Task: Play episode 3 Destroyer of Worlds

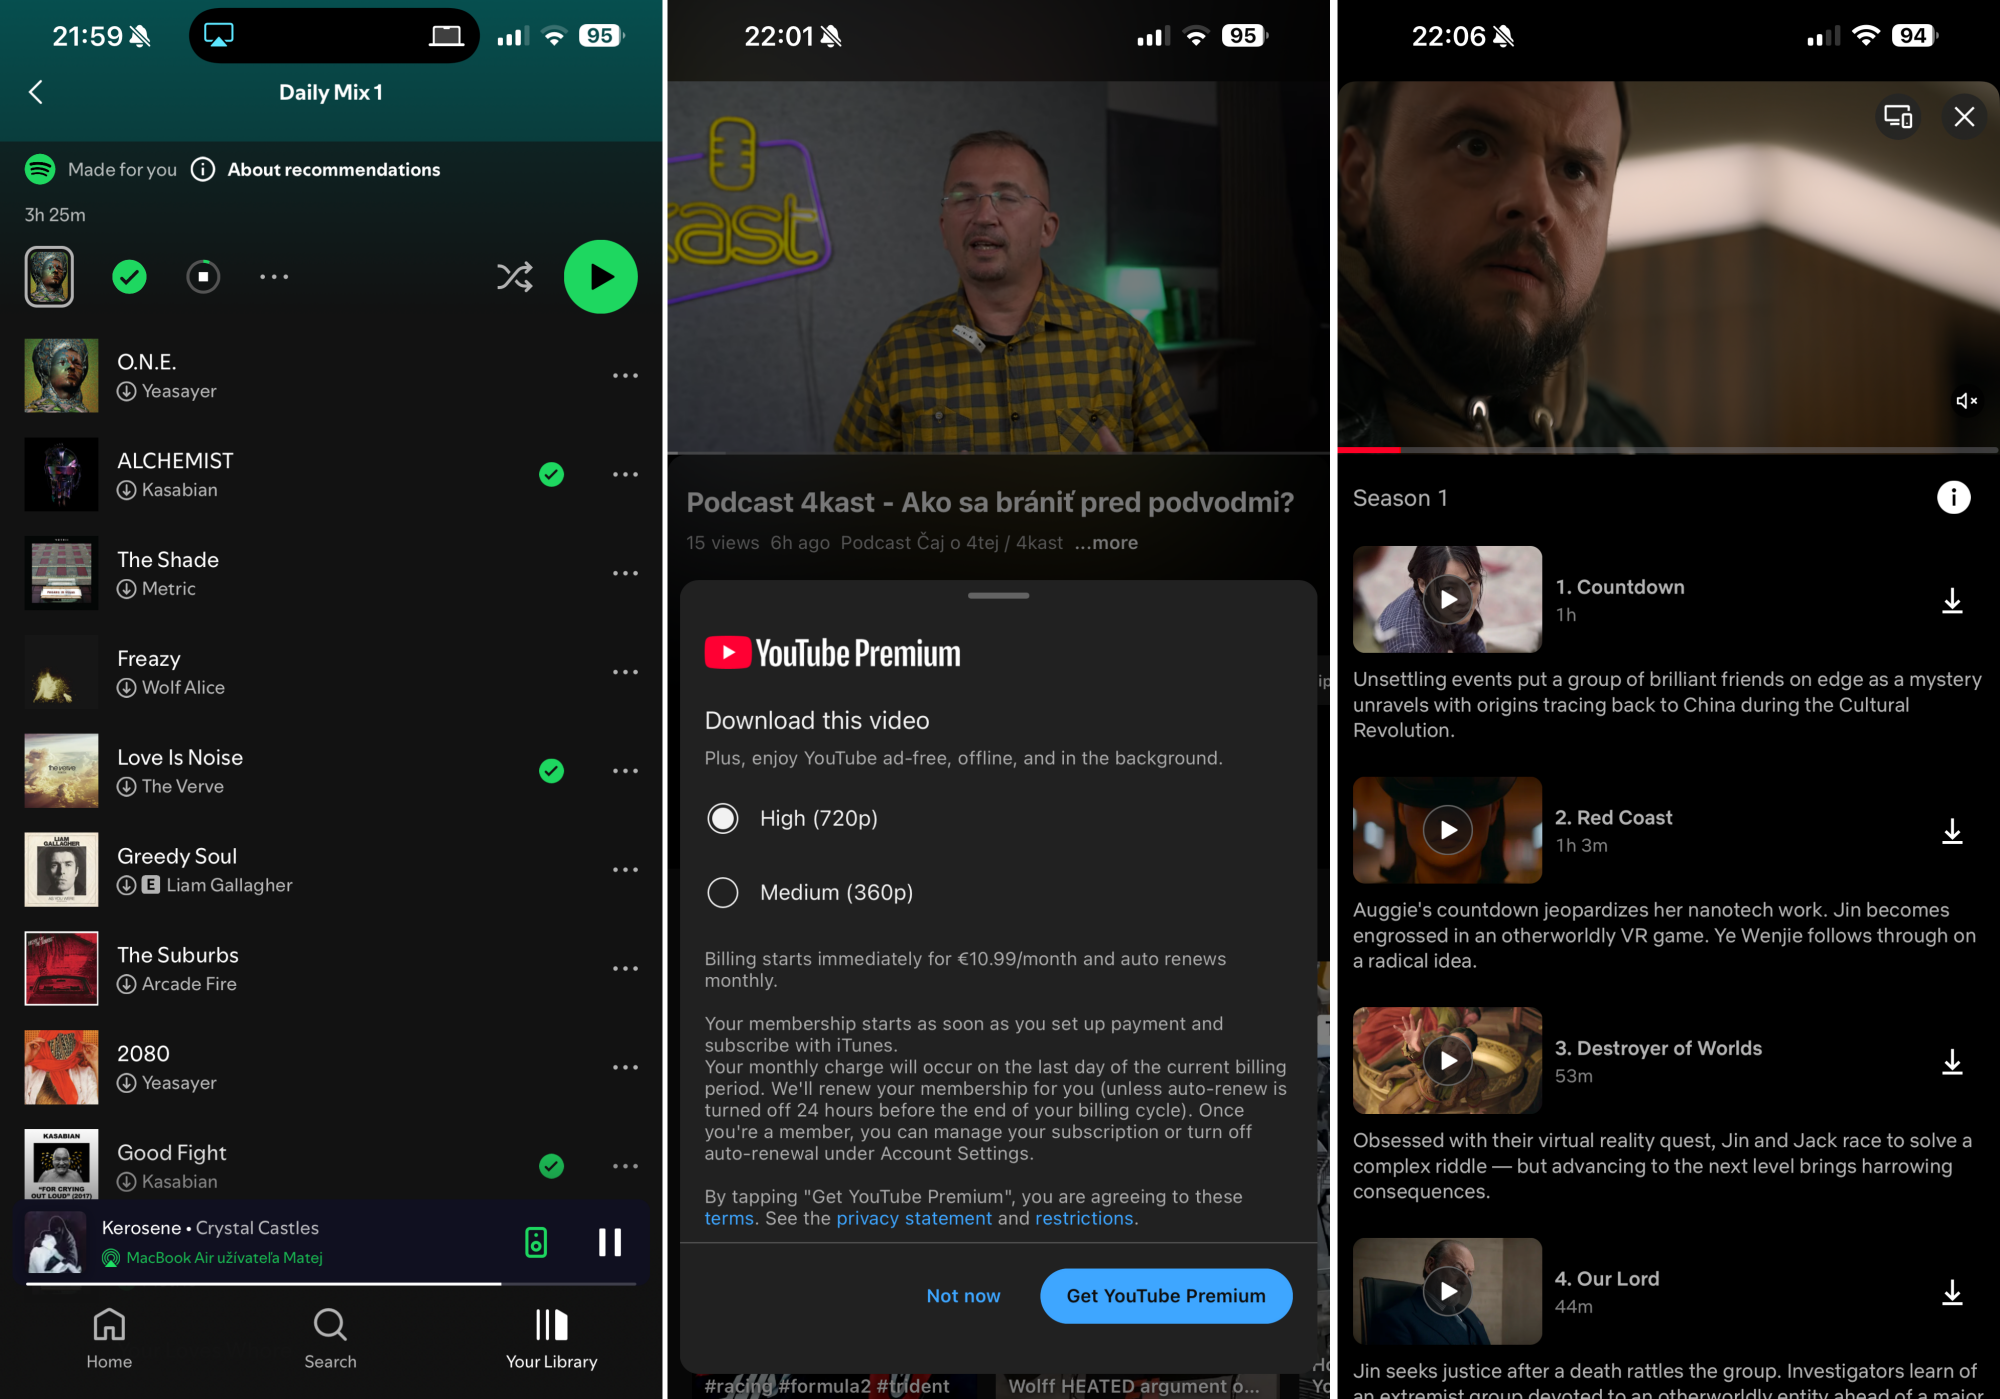Action: [1447, 1060]
